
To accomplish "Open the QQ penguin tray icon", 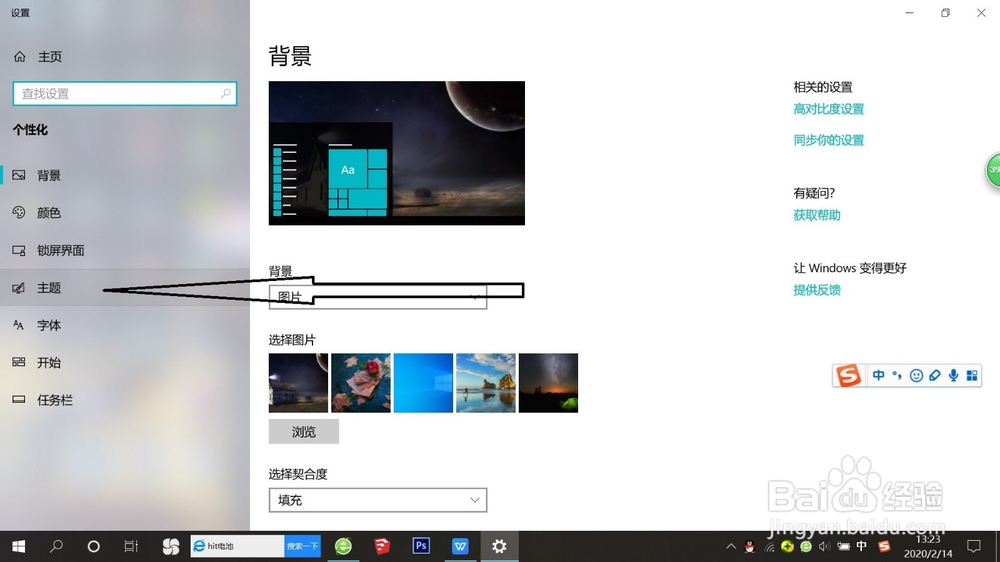I will pos(750,547).
